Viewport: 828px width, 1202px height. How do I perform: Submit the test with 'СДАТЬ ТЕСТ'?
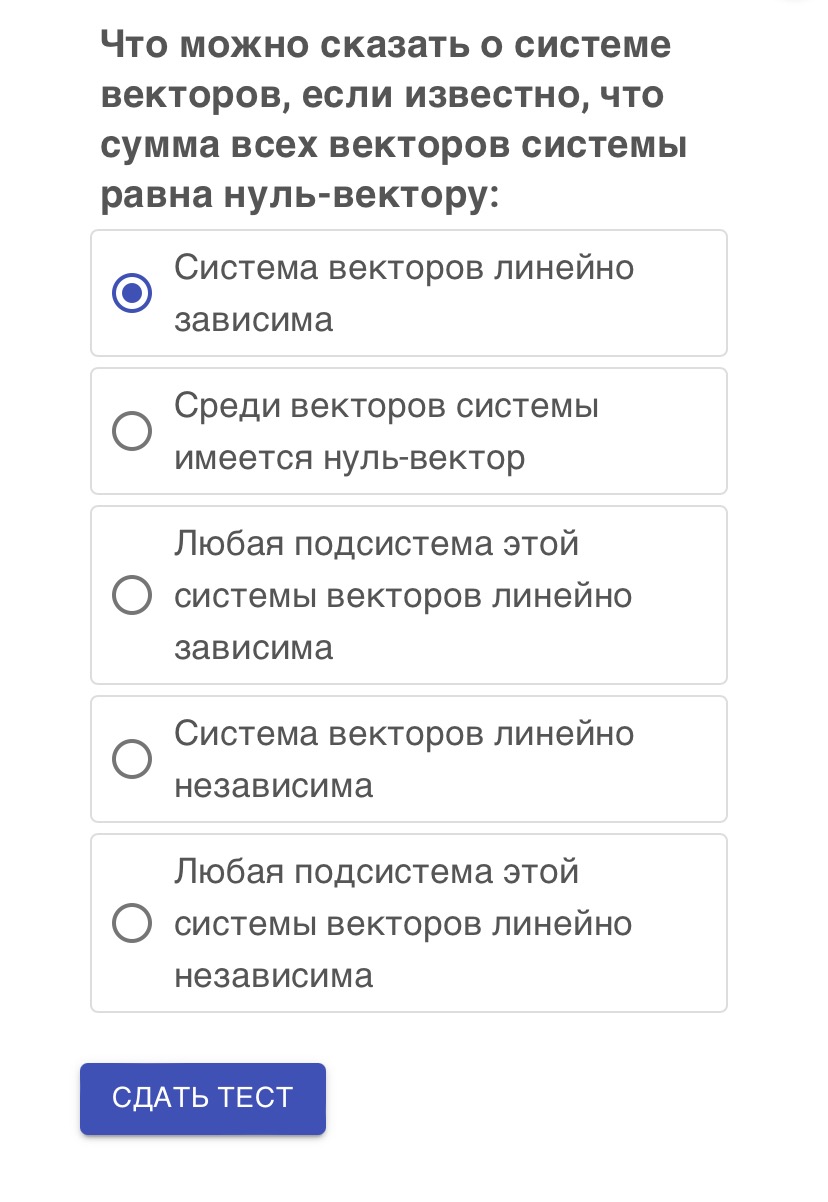(203, 1098)
